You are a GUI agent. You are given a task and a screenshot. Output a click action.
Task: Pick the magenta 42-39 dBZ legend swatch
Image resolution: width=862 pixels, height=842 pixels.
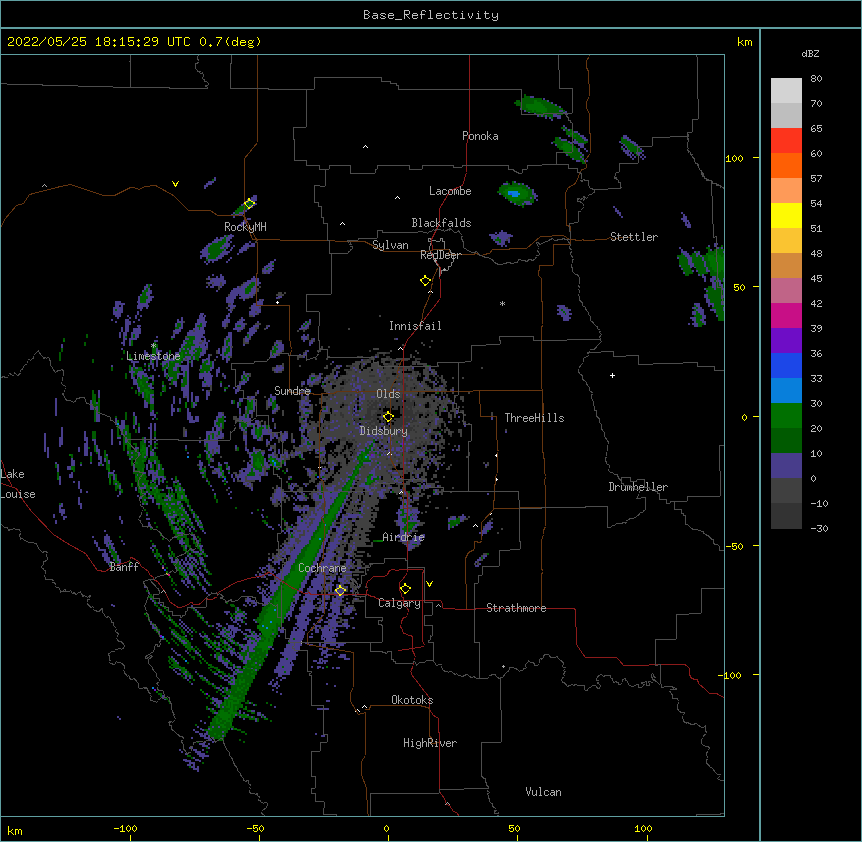coord(786,315)
